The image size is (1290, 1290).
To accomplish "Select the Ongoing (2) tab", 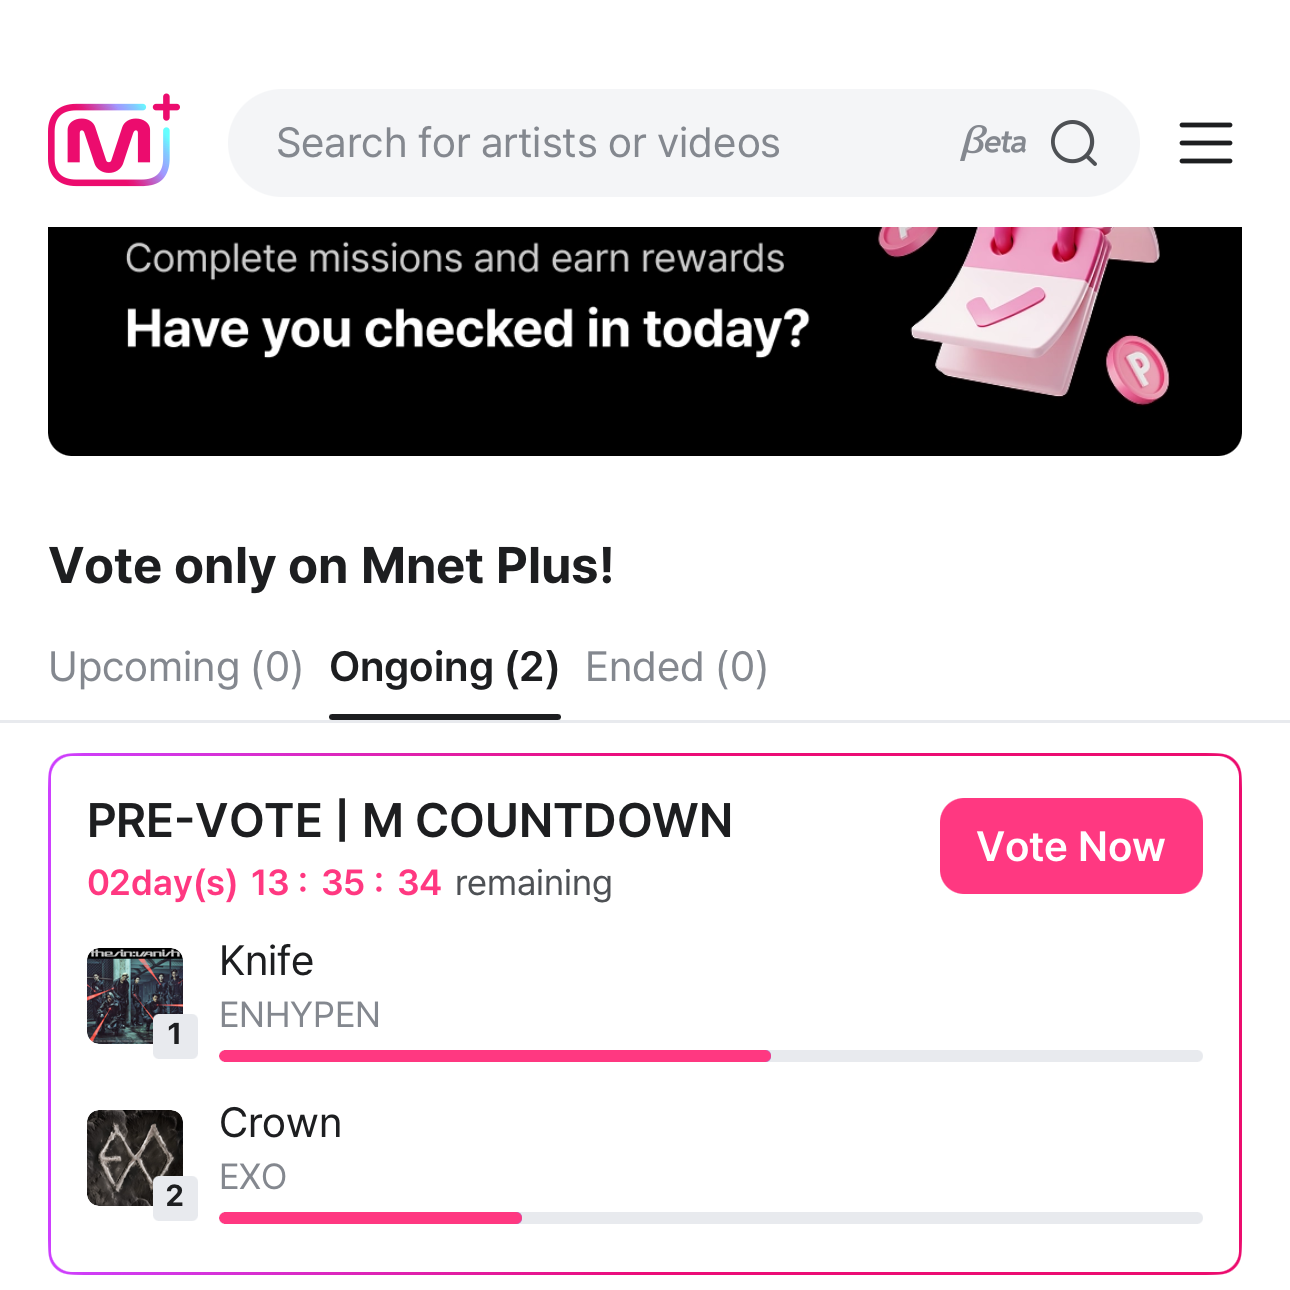I will pyautogui.click(x=444, y=667).
